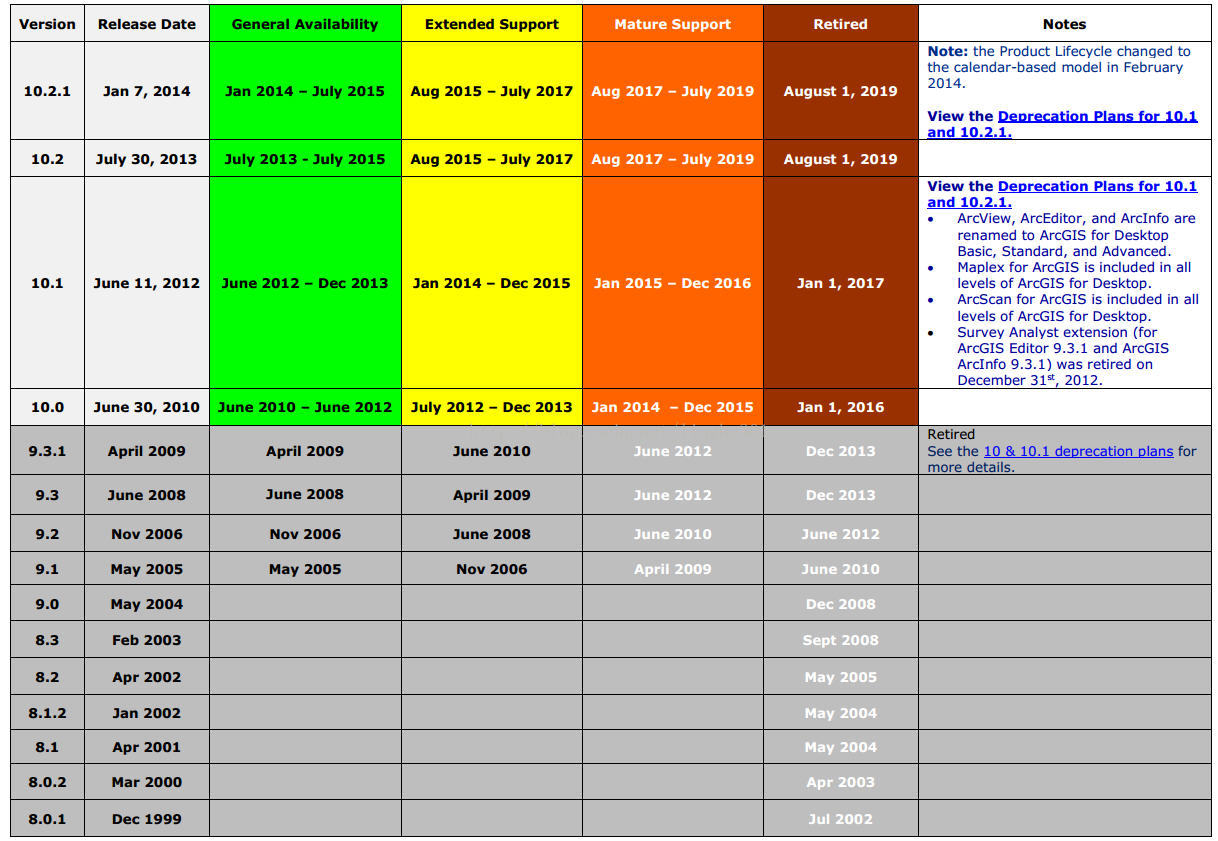Follow the 10 & 10.1 deprecation plans link

click(1078, 451)
